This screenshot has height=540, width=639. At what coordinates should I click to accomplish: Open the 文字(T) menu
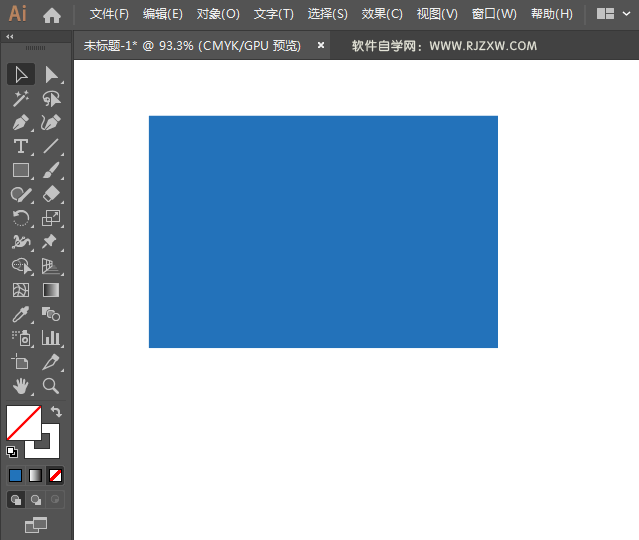pyautogui.click(x=273, y=14)
